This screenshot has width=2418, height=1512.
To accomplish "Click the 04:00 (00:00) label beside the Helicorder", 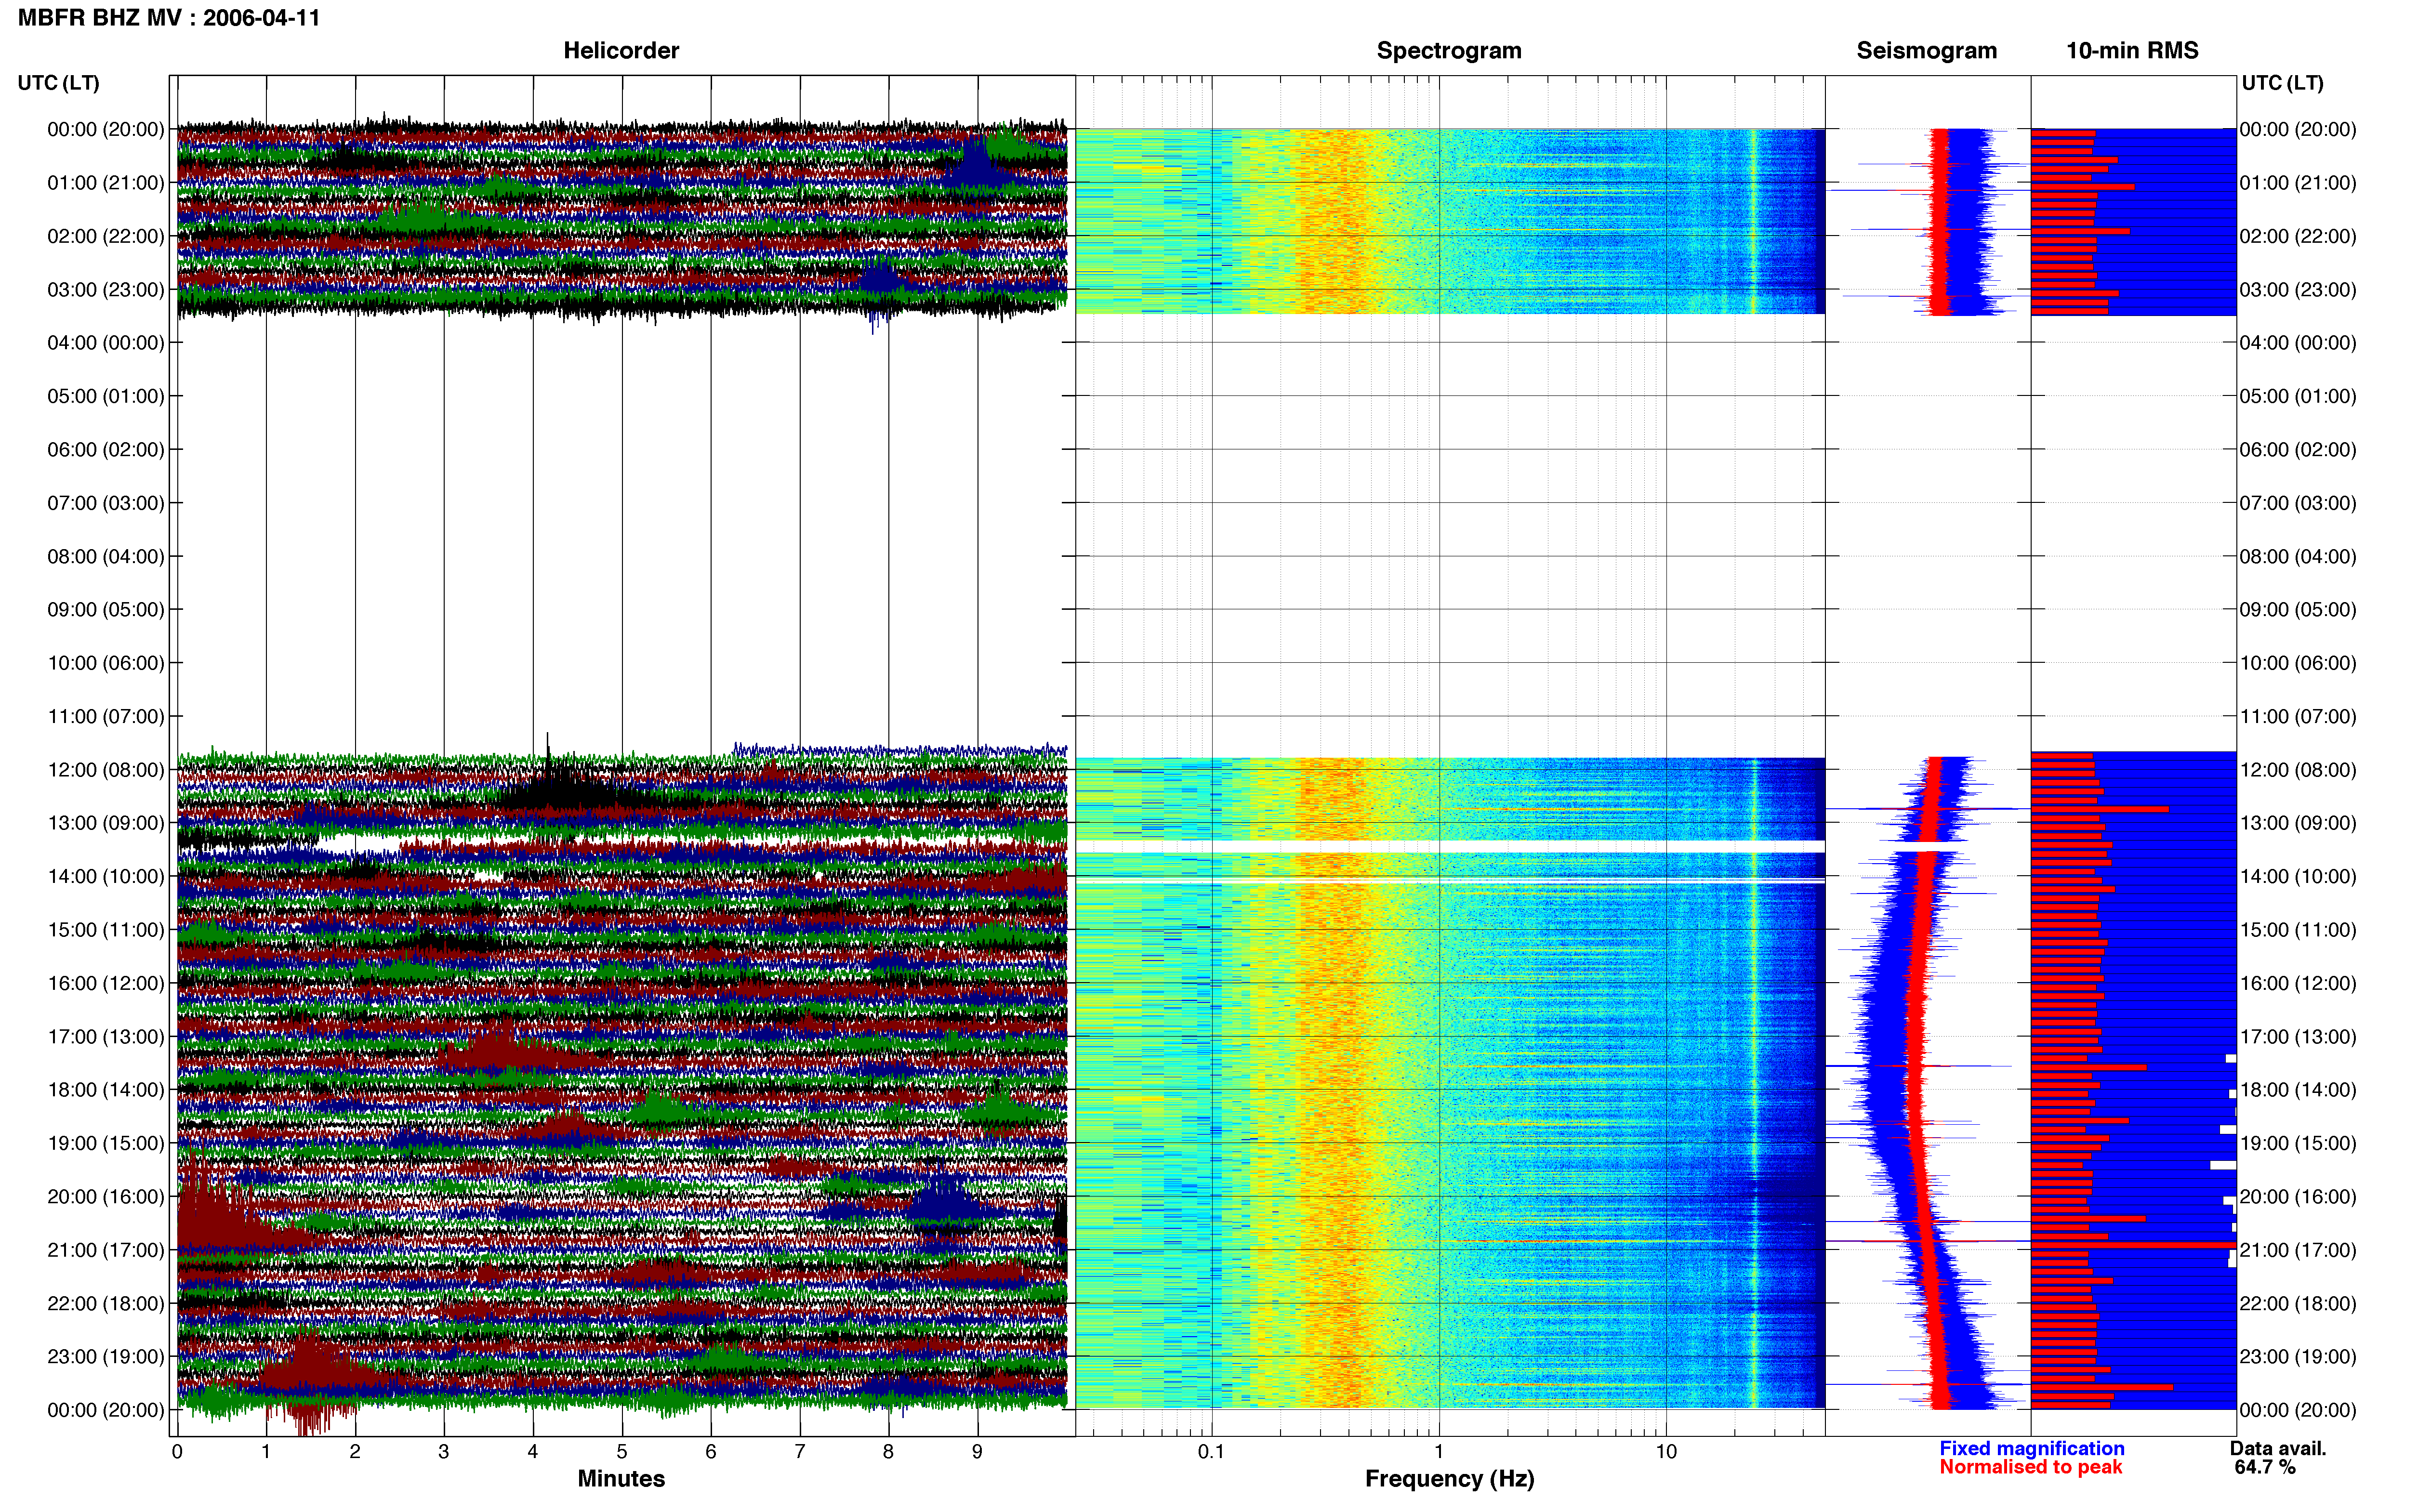I will [x=106, y=343].
